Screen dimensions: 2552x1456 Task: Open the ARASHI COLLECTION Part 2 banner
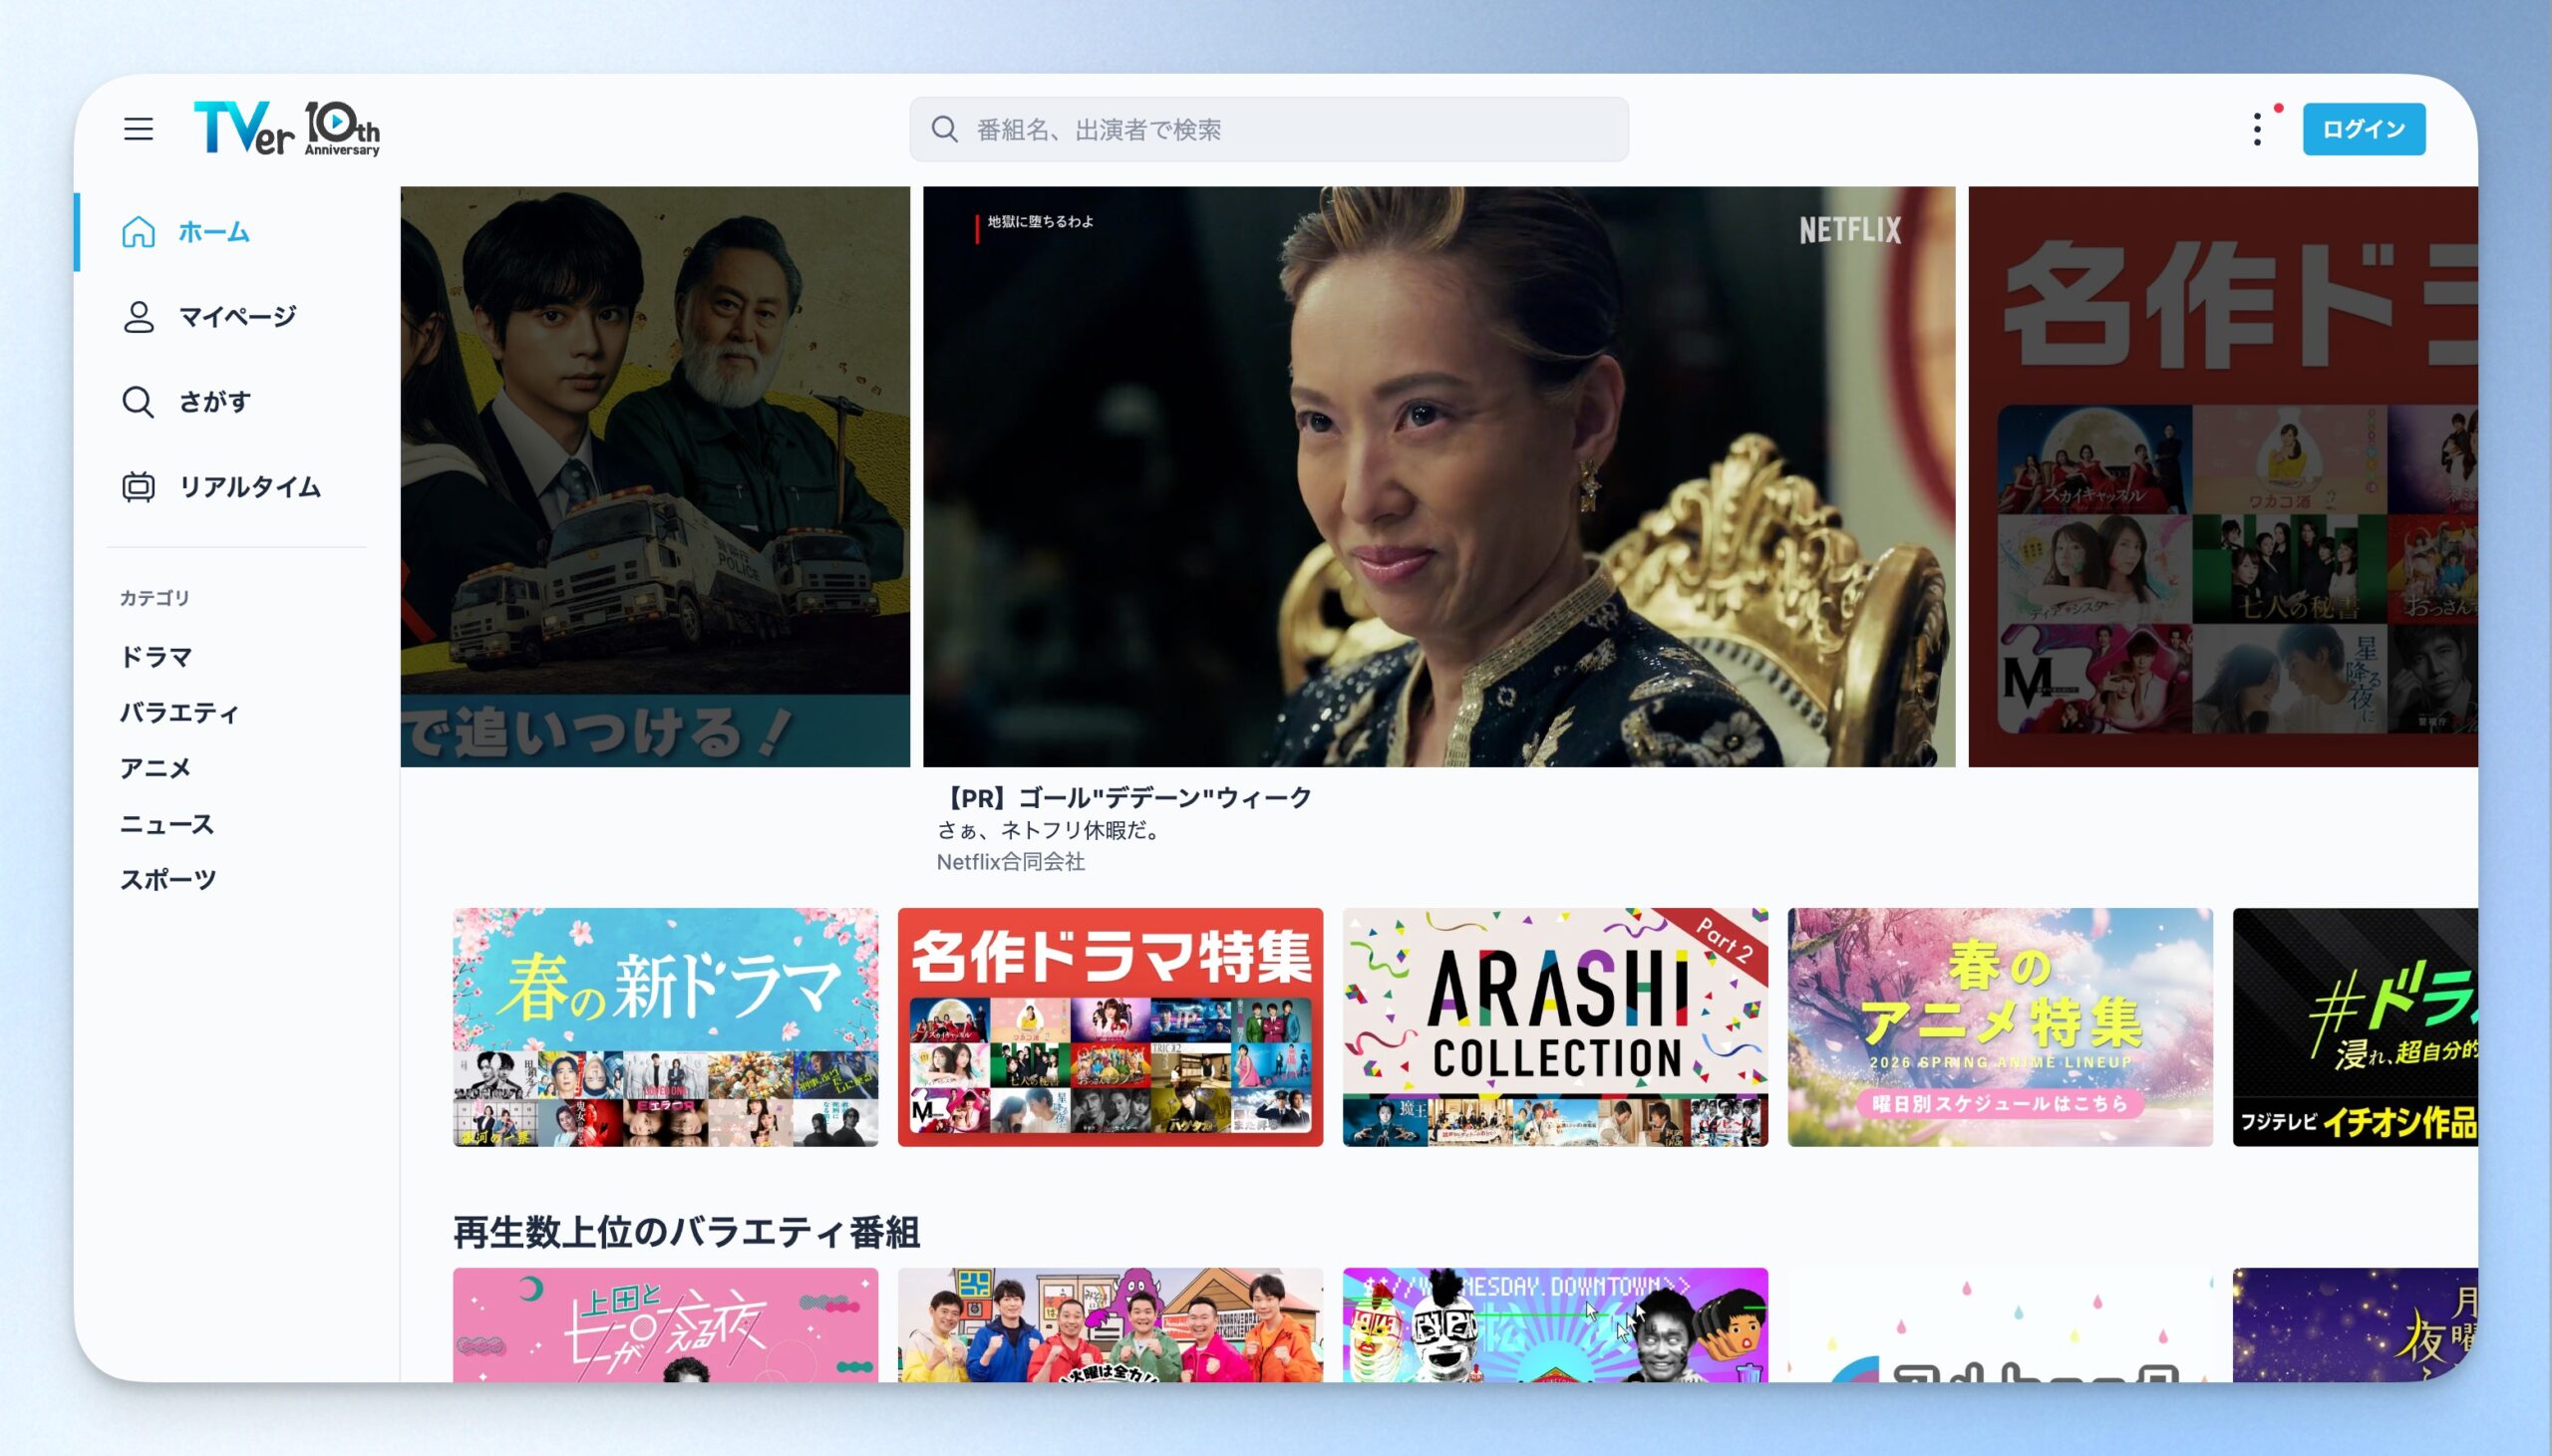pyautogui.click(x=1555, y=1027)
